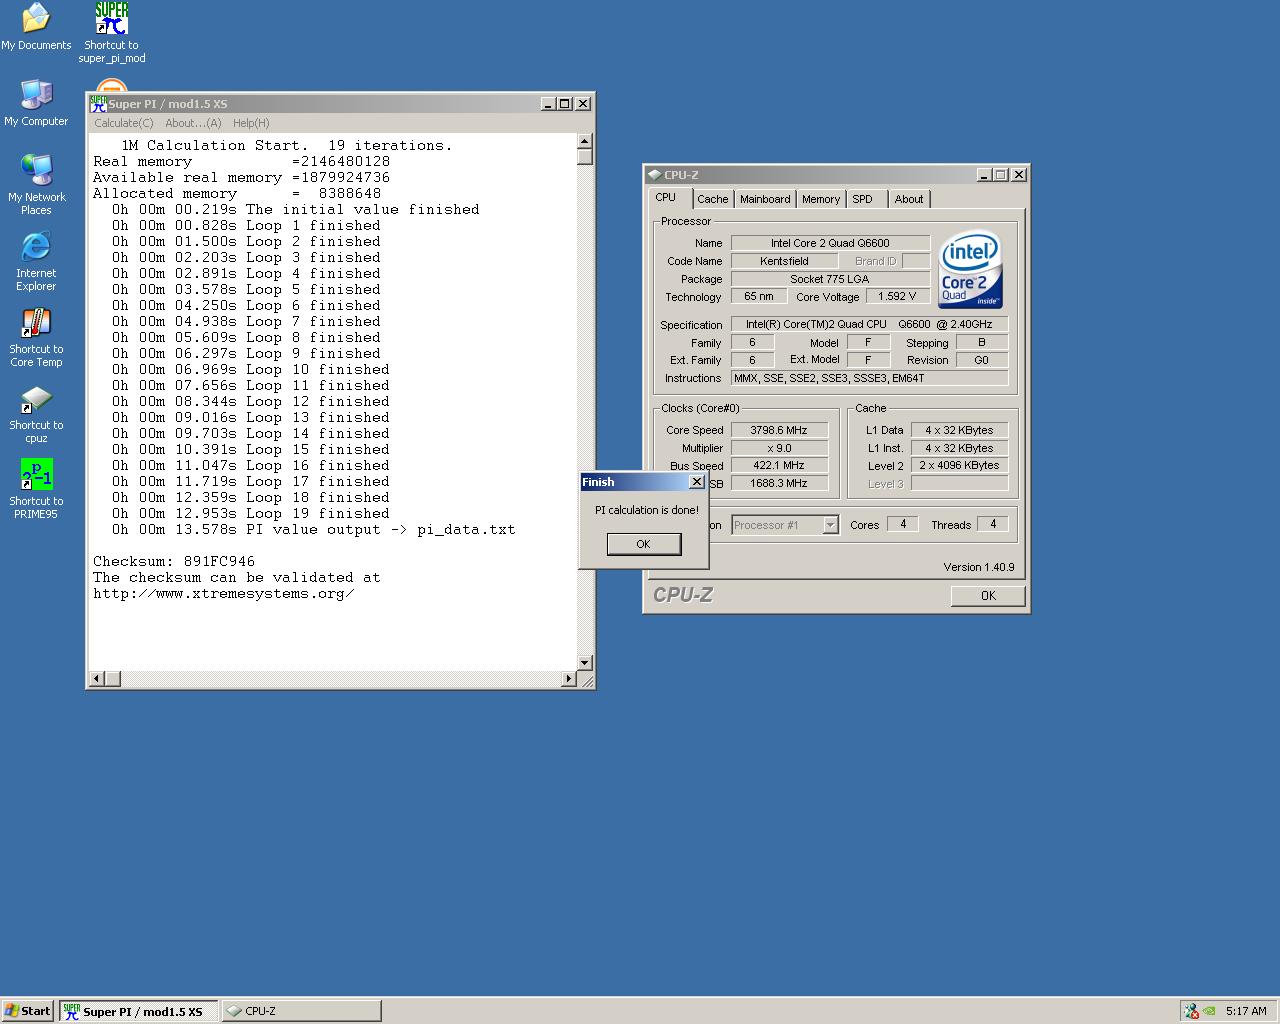The height and width of the screenshot is (1024, 1280).
Task: Click the Revision value G0
Action: pyautogui.click(x=981, y=360)
